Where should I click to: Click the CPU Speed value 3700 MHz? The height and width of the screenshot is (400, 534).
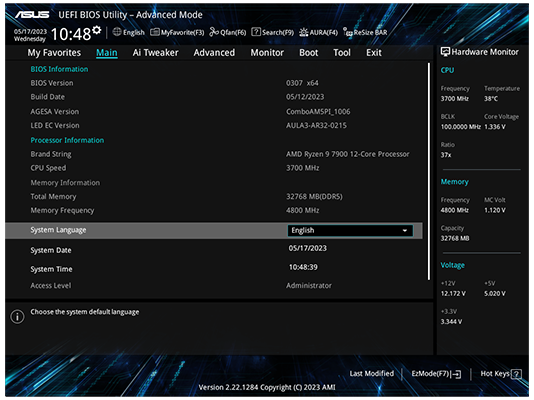pos(302,168)
